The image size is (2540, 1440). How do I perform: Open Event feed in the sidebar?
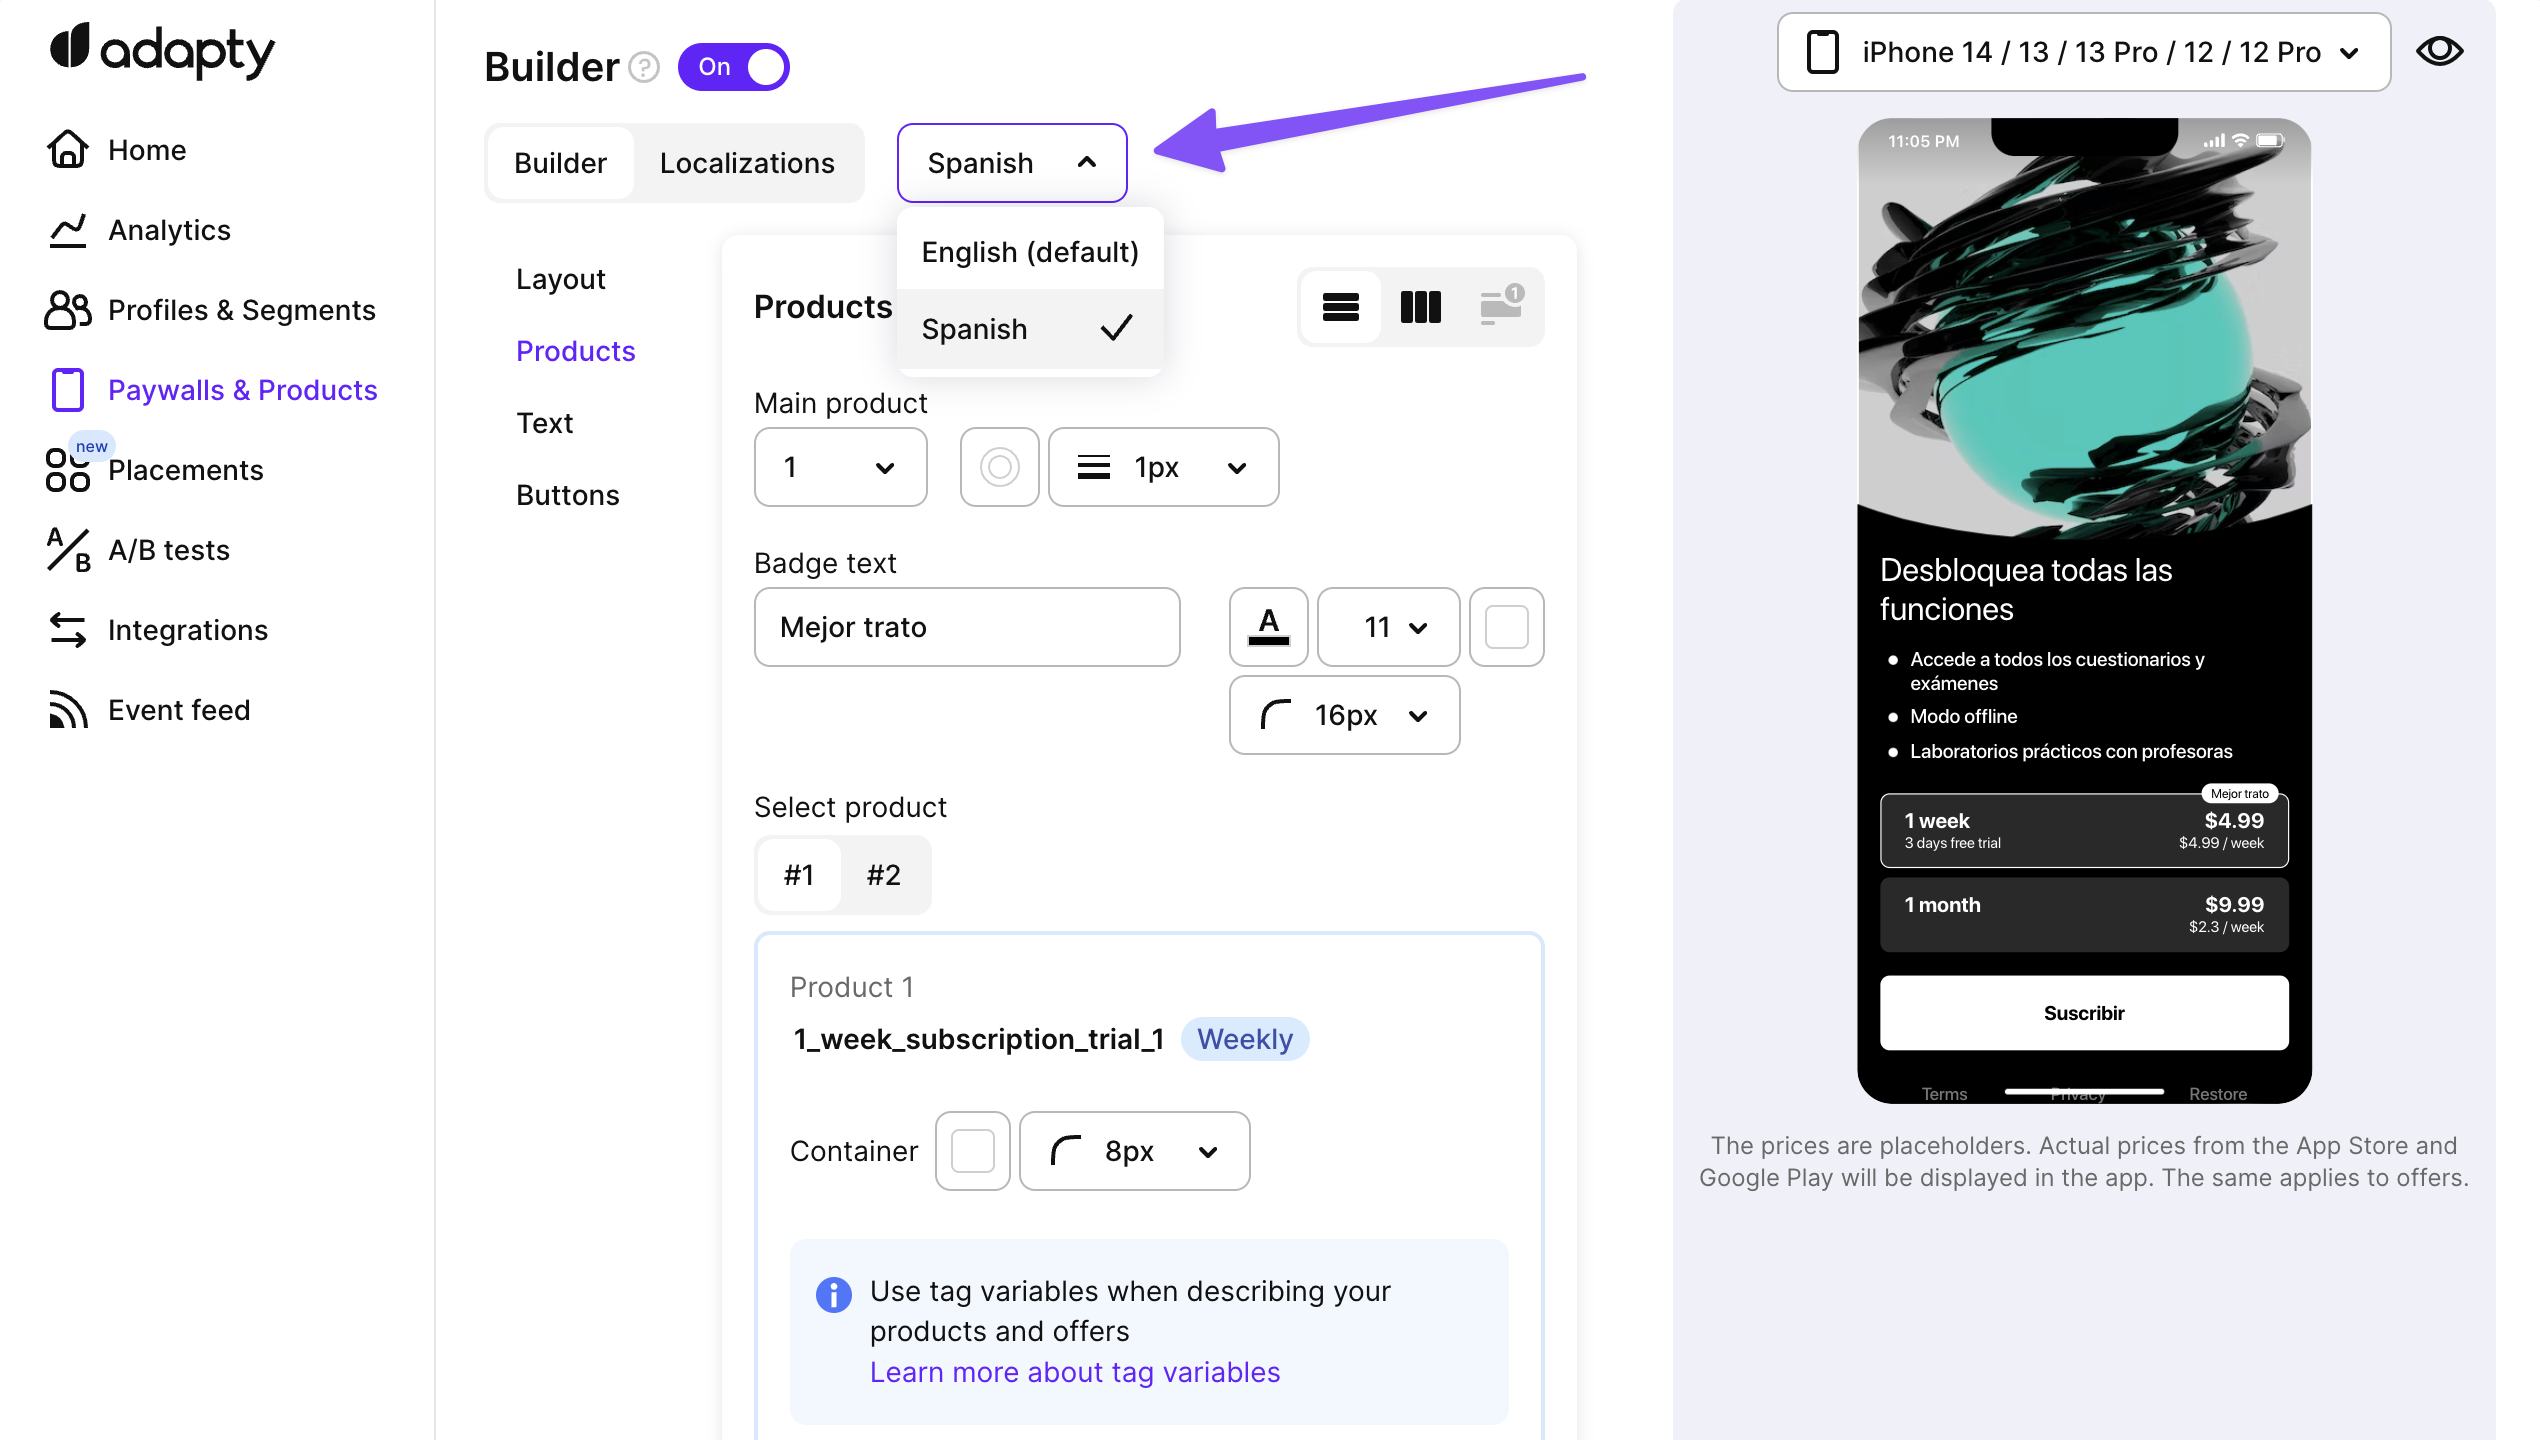point(178,710)
